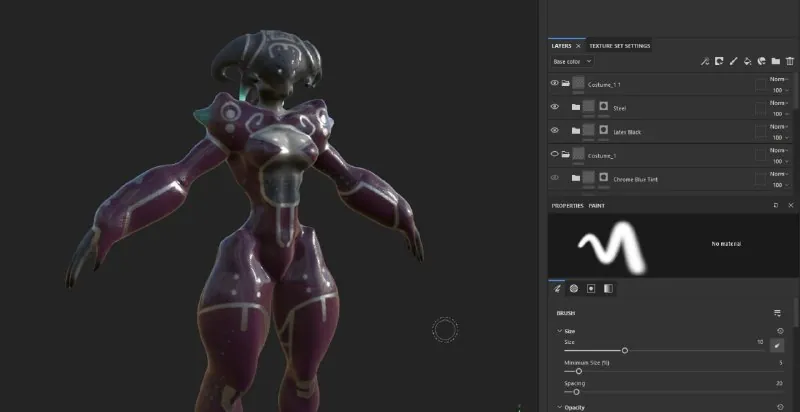
Task: Delete the selected layer with the trash icon
Action: [x=790, y=61]
